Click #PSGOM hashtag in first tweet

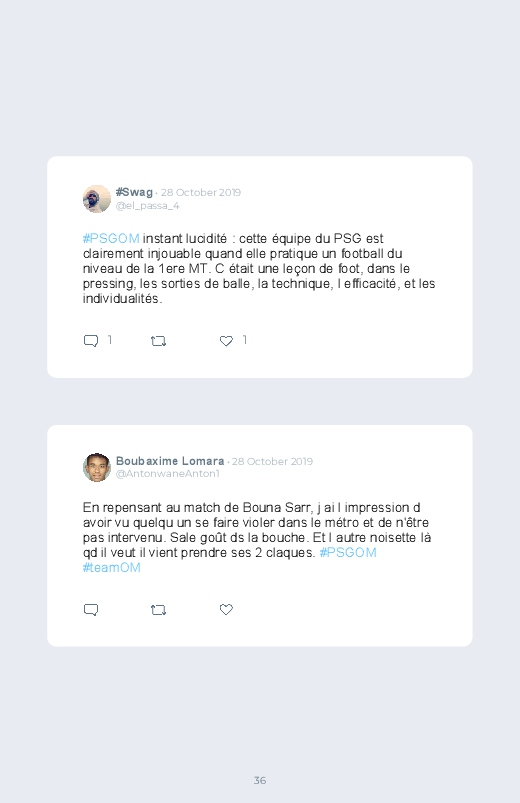(111, 239)
